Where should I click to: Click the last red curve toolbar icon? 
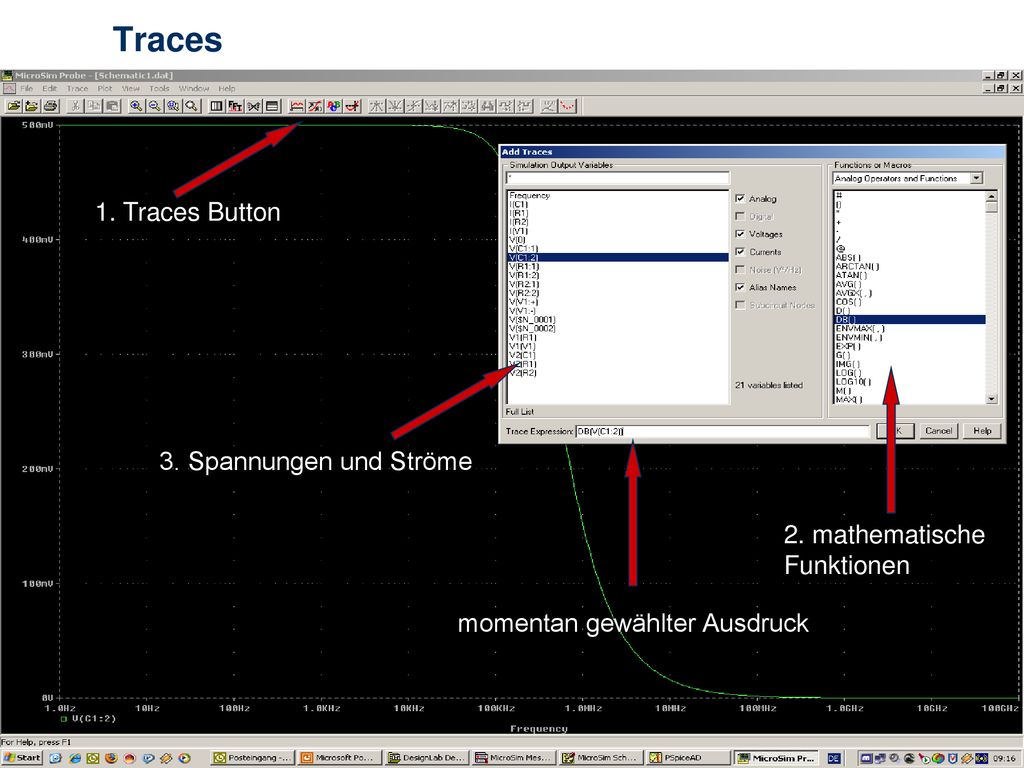568,106
